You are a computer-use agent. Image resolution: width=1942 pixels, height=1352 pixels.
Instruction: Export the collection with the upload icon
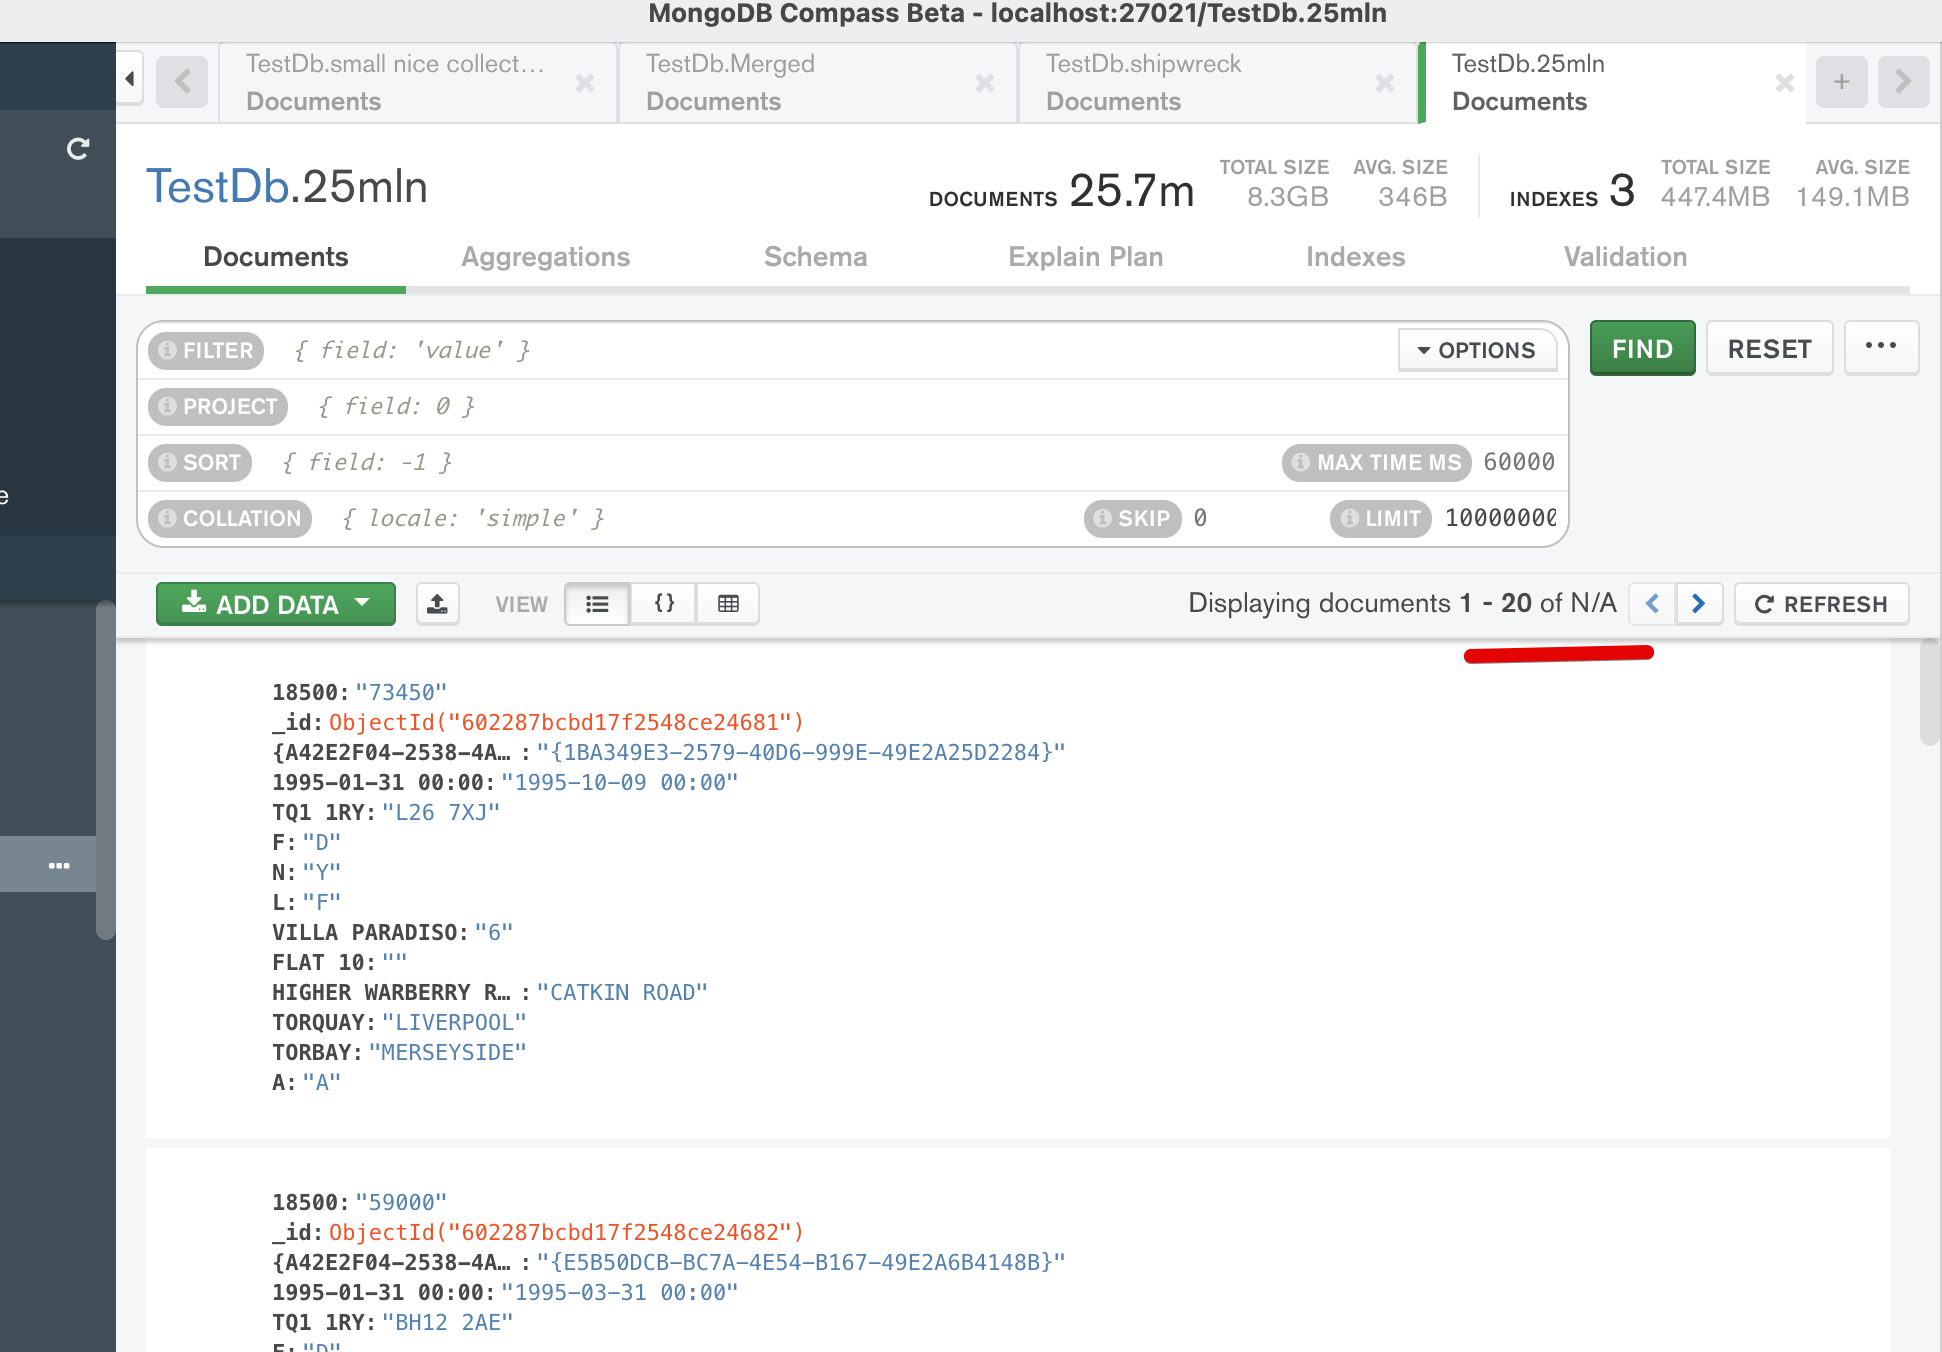tap(438, 604)
